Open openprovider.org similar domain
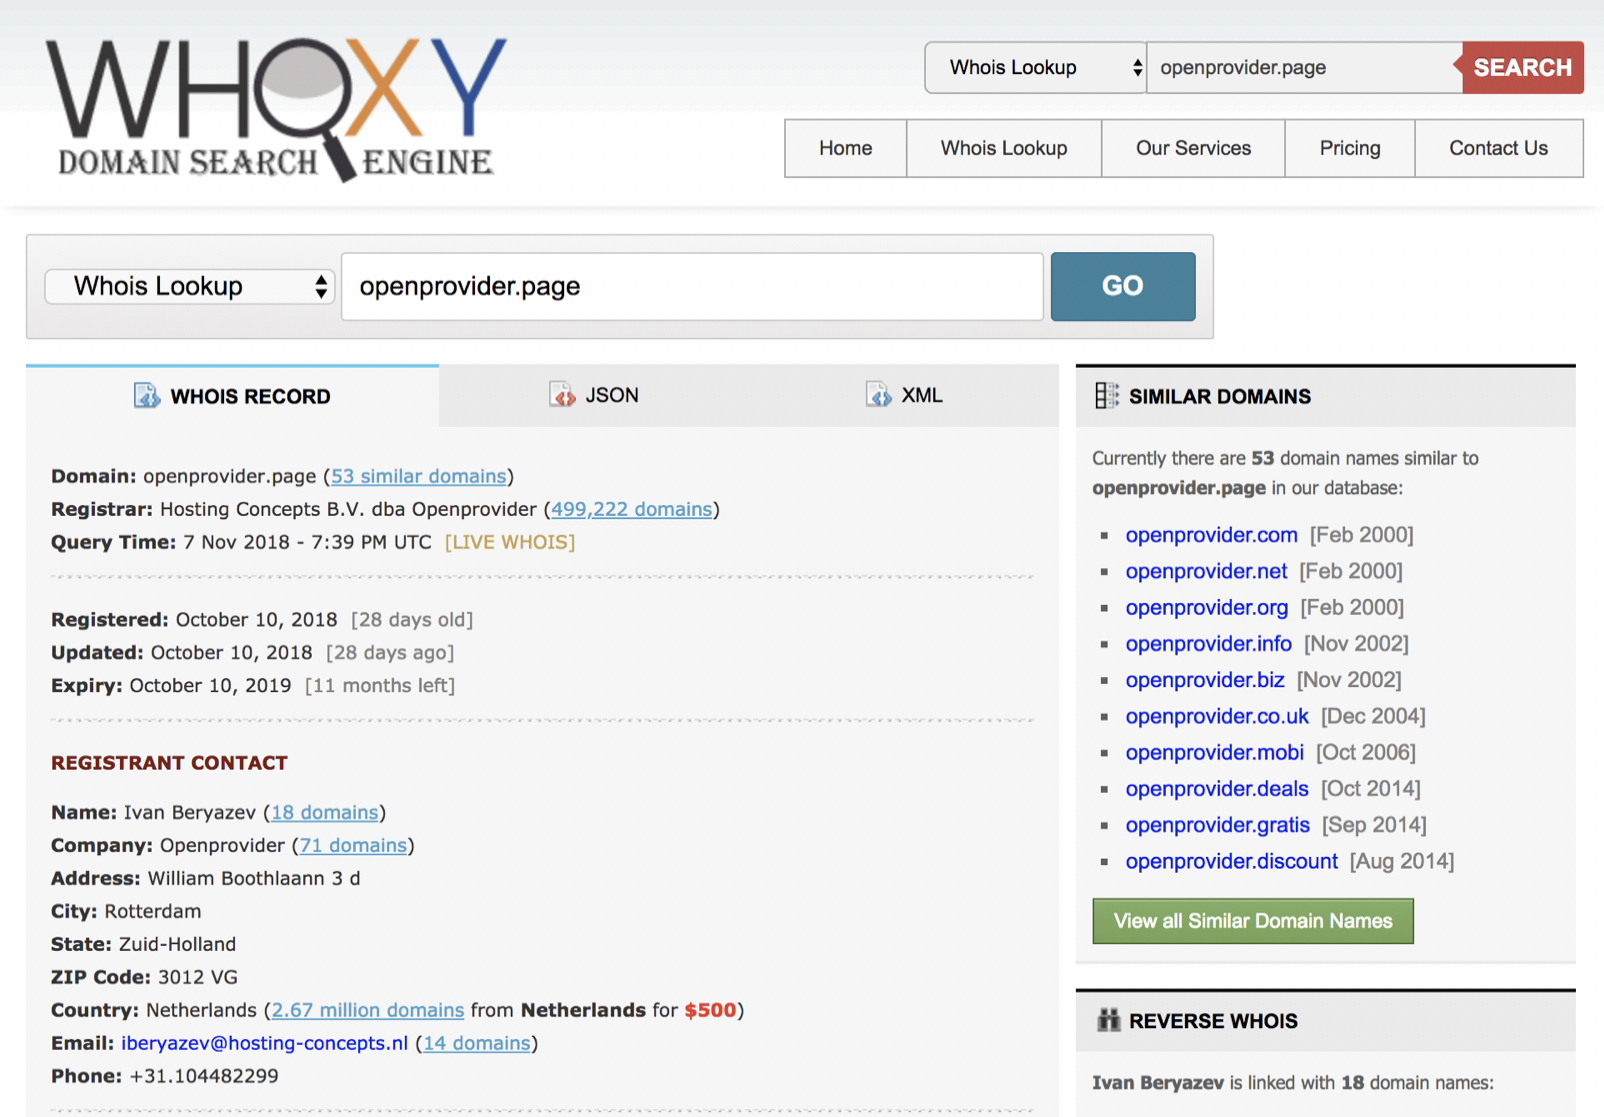The height and width of the screenshot is (1117, 1604). 1206,607
